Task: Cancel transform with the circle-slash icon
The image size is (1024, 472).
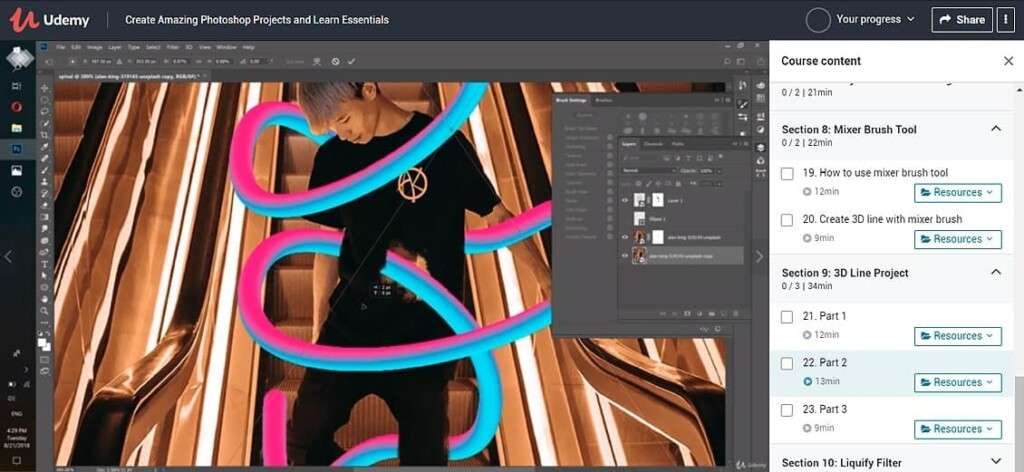Action: pos(335,61)
